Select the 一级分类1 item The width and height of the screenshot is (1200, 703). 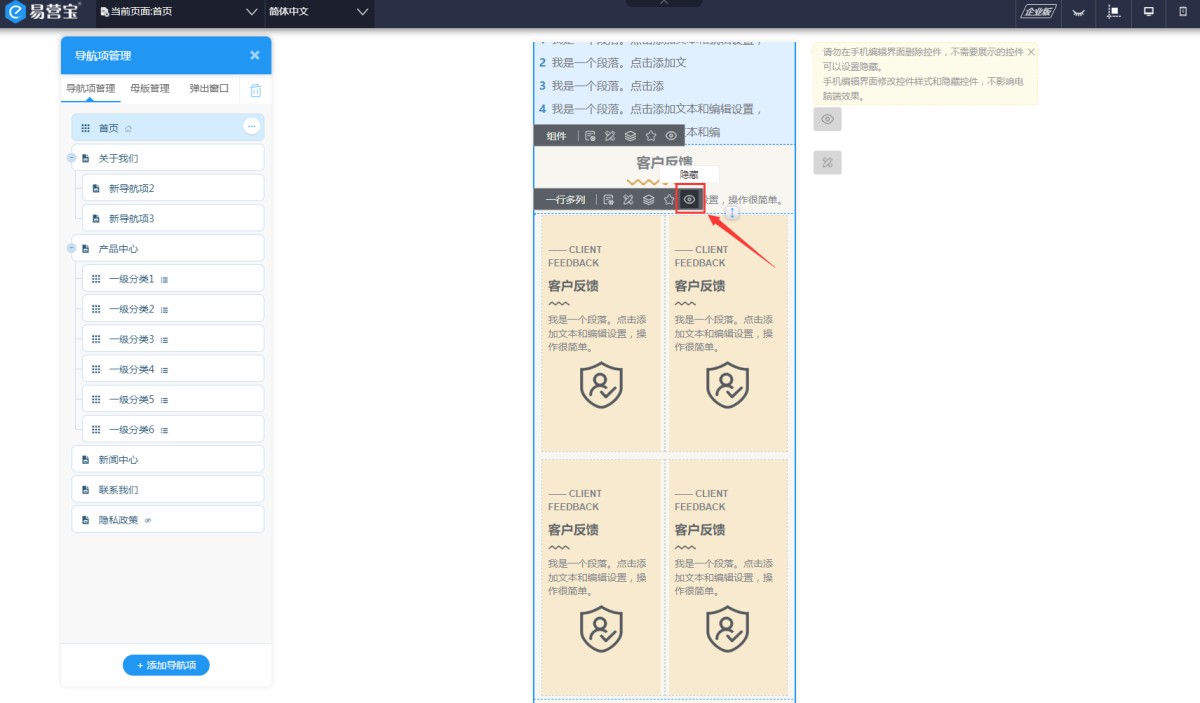173,279
